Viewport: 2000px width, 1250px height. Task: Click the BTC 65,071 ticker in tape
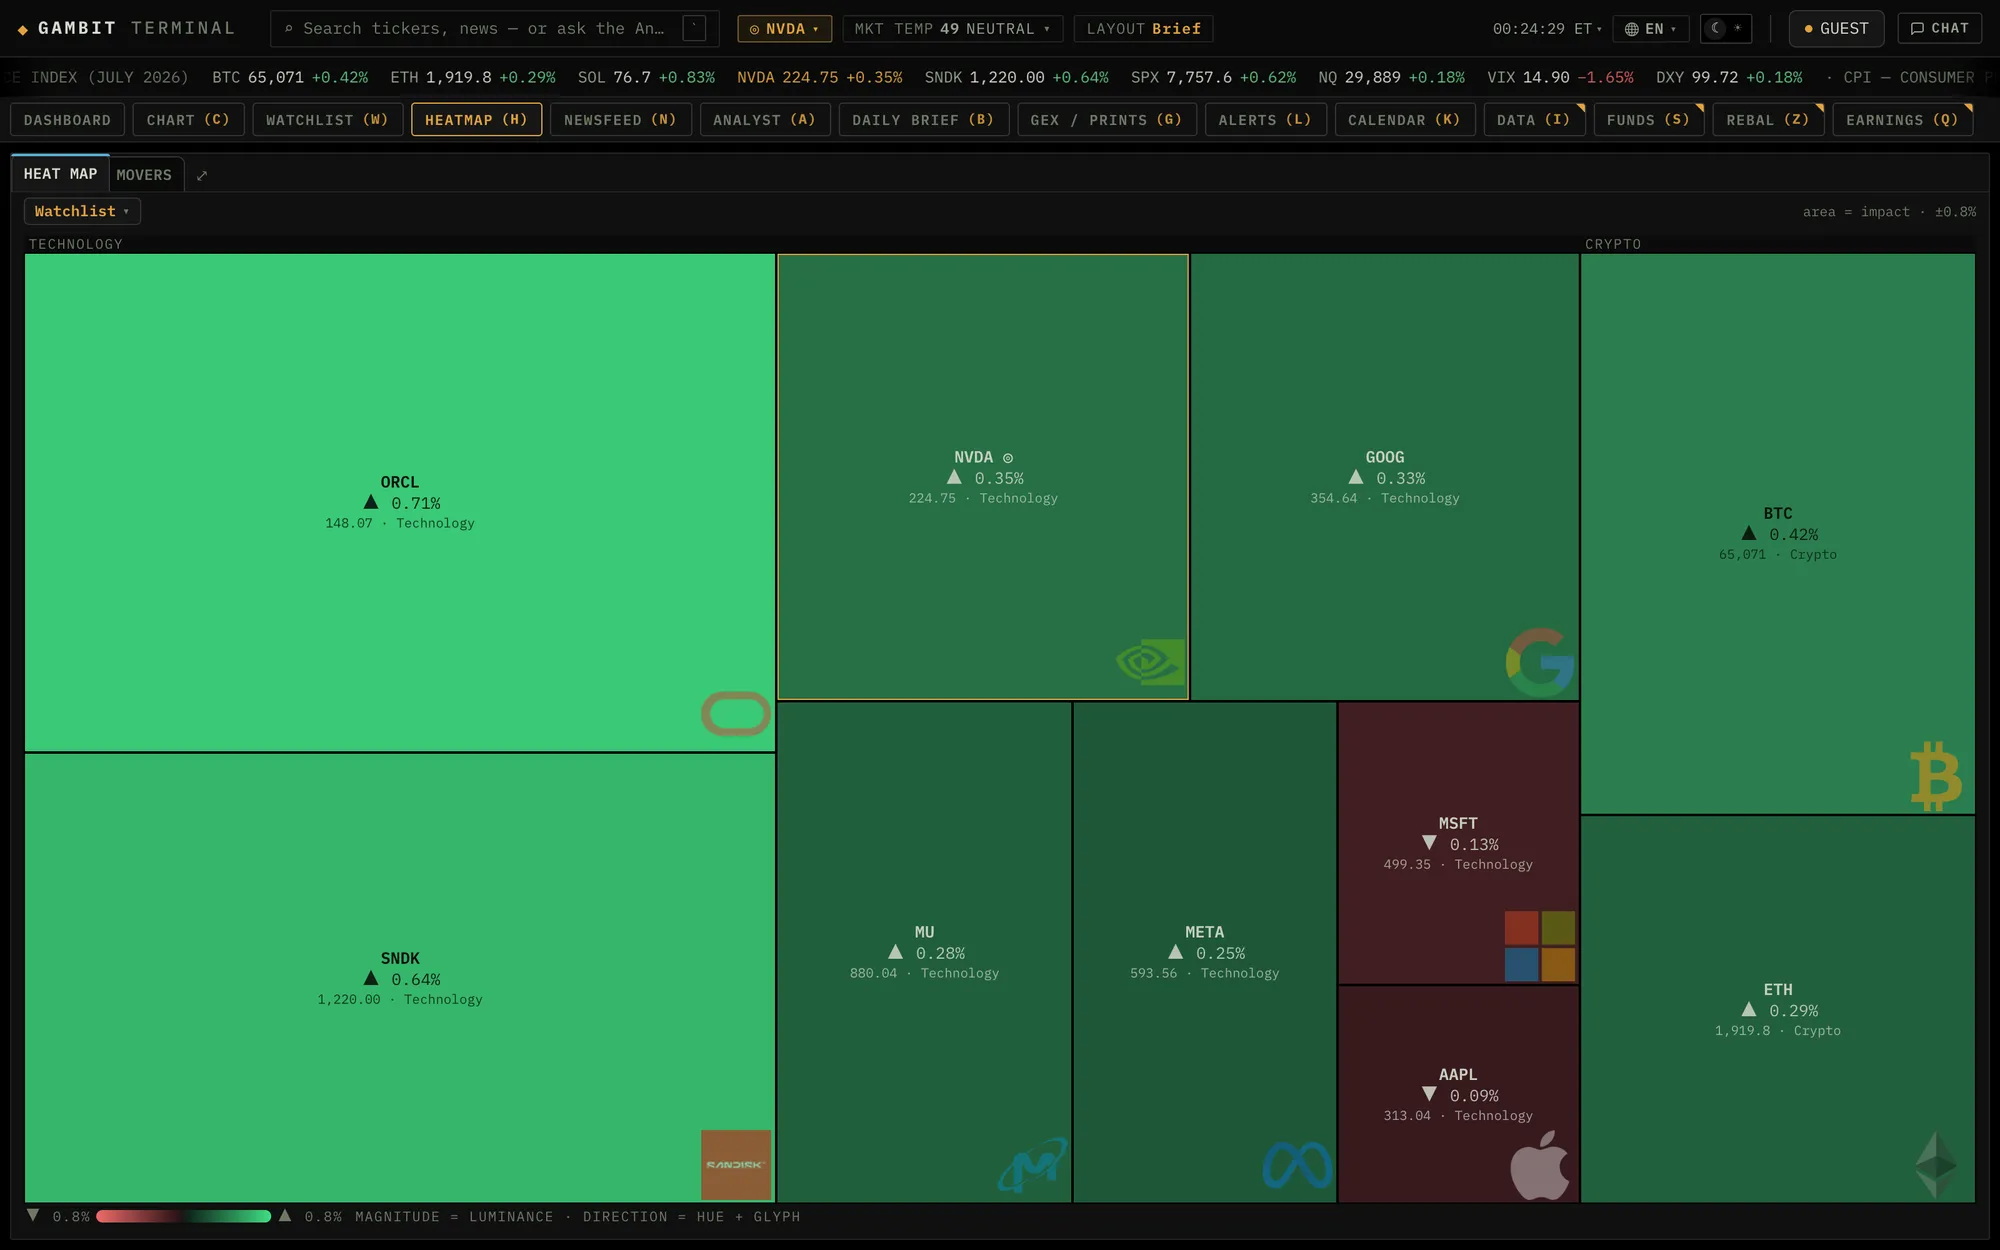290,78
